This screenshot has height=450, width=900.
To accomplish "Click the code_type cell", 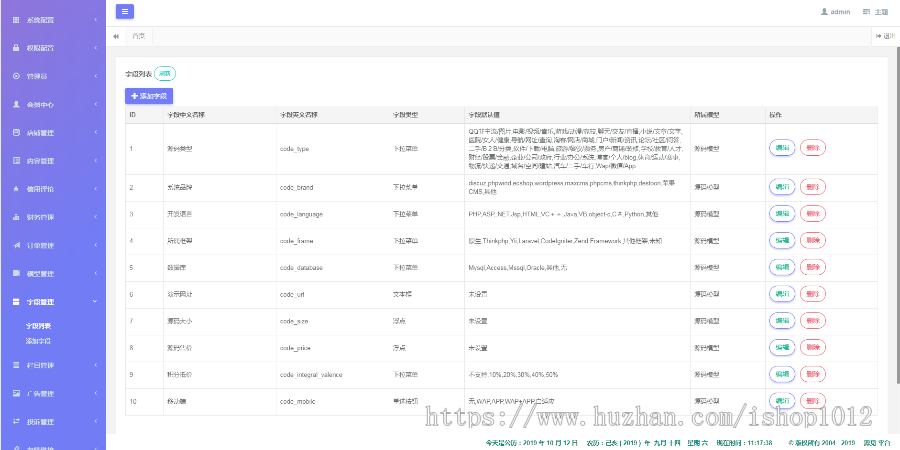I will pos(332,149).
